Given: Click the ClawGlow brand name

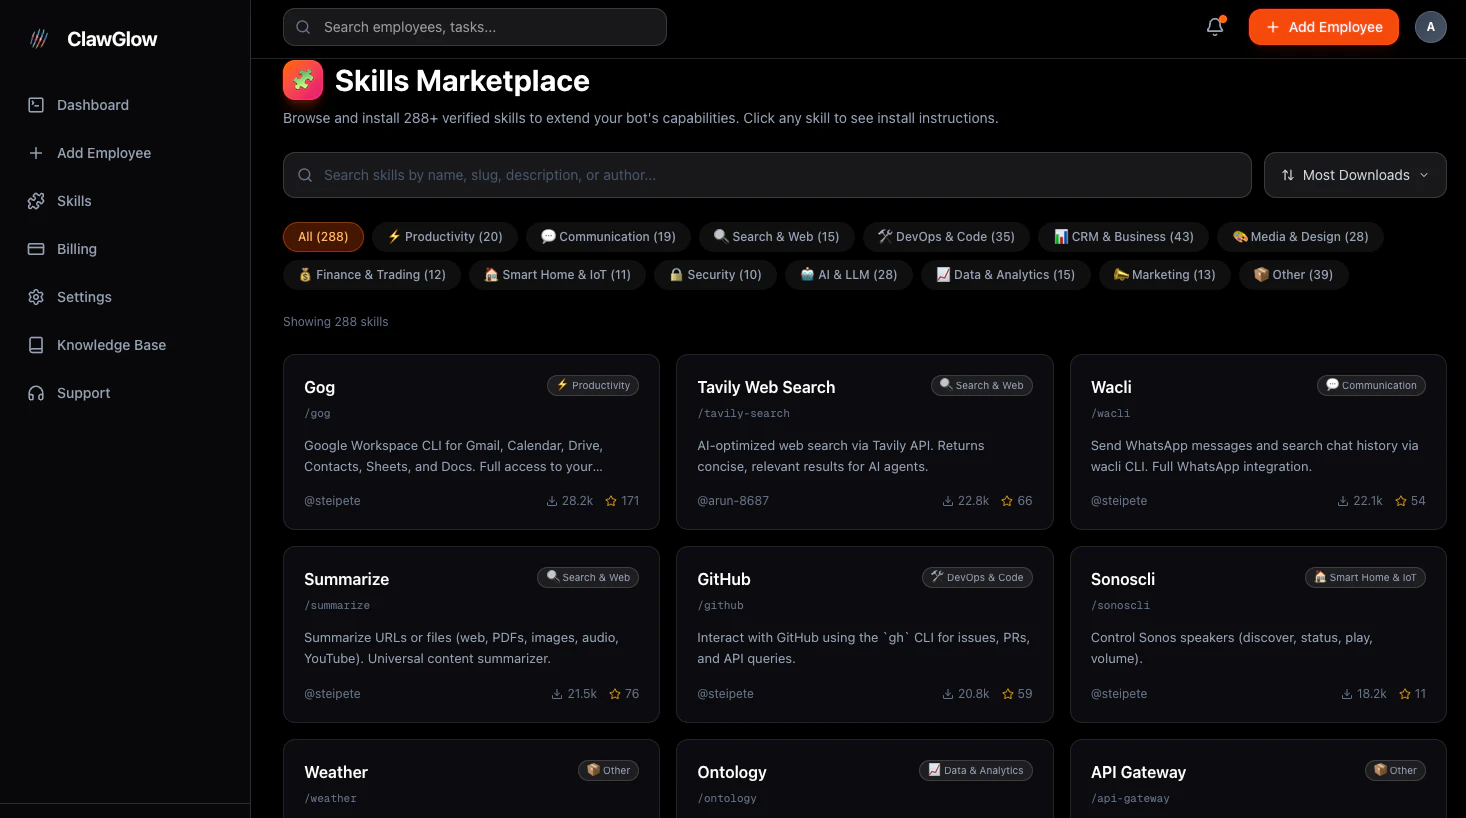Looking at the screenshot, I should point(112,39).
